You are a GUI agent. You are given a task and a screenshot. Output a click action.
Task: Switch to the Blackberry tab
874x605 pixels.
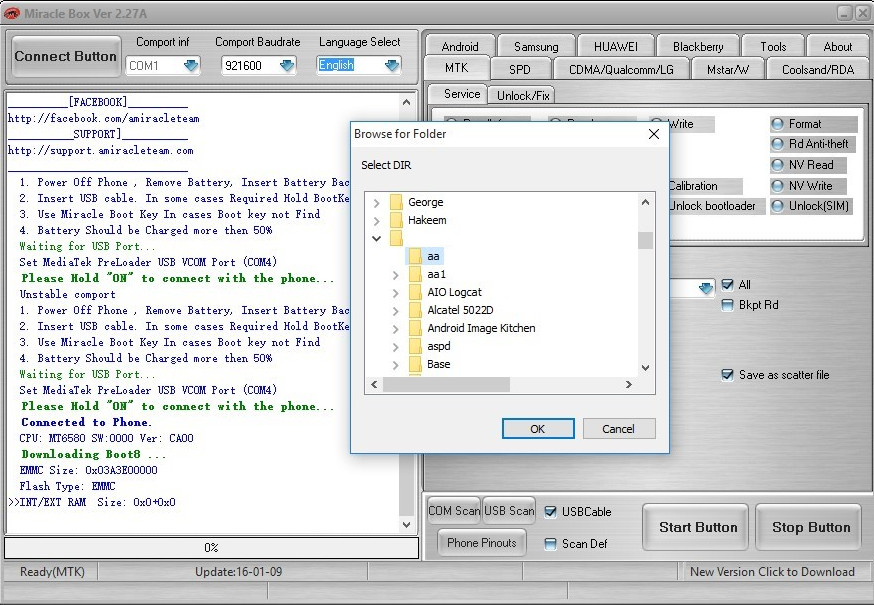click(698, 46)
